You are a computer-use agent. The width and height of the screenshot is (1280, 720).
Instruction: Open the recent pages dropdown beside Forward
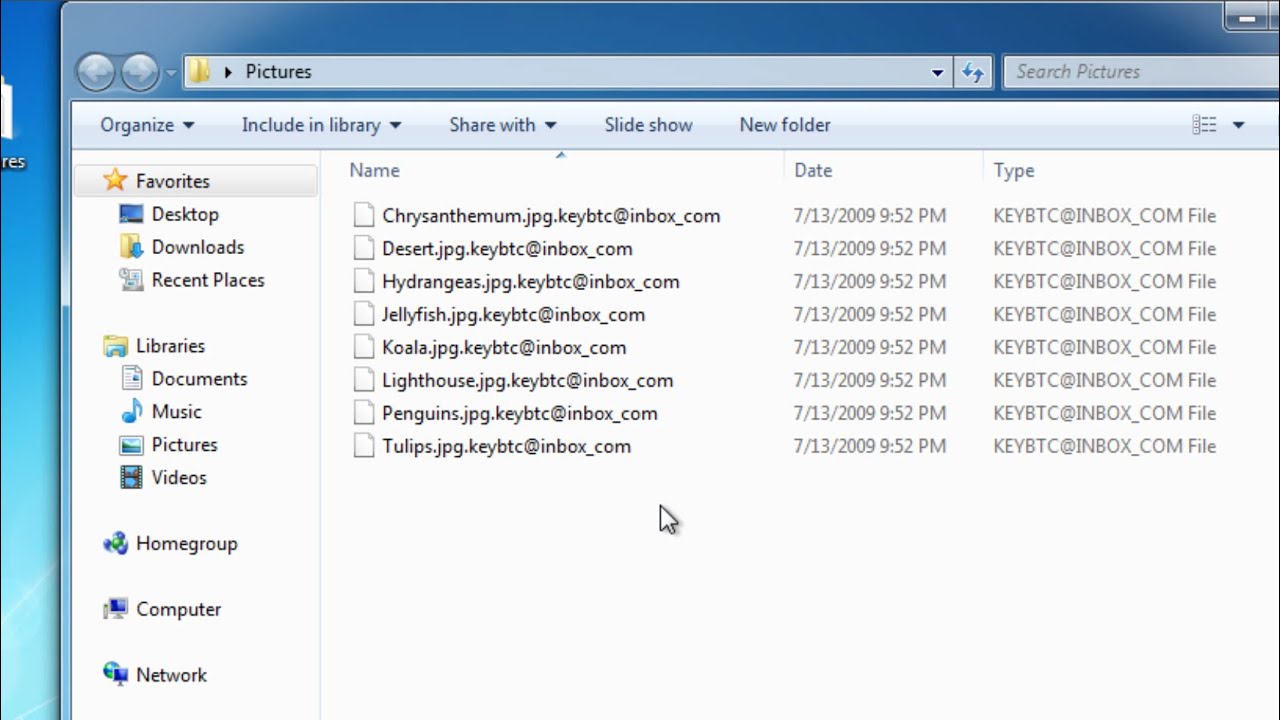click(x=170, y=73)
